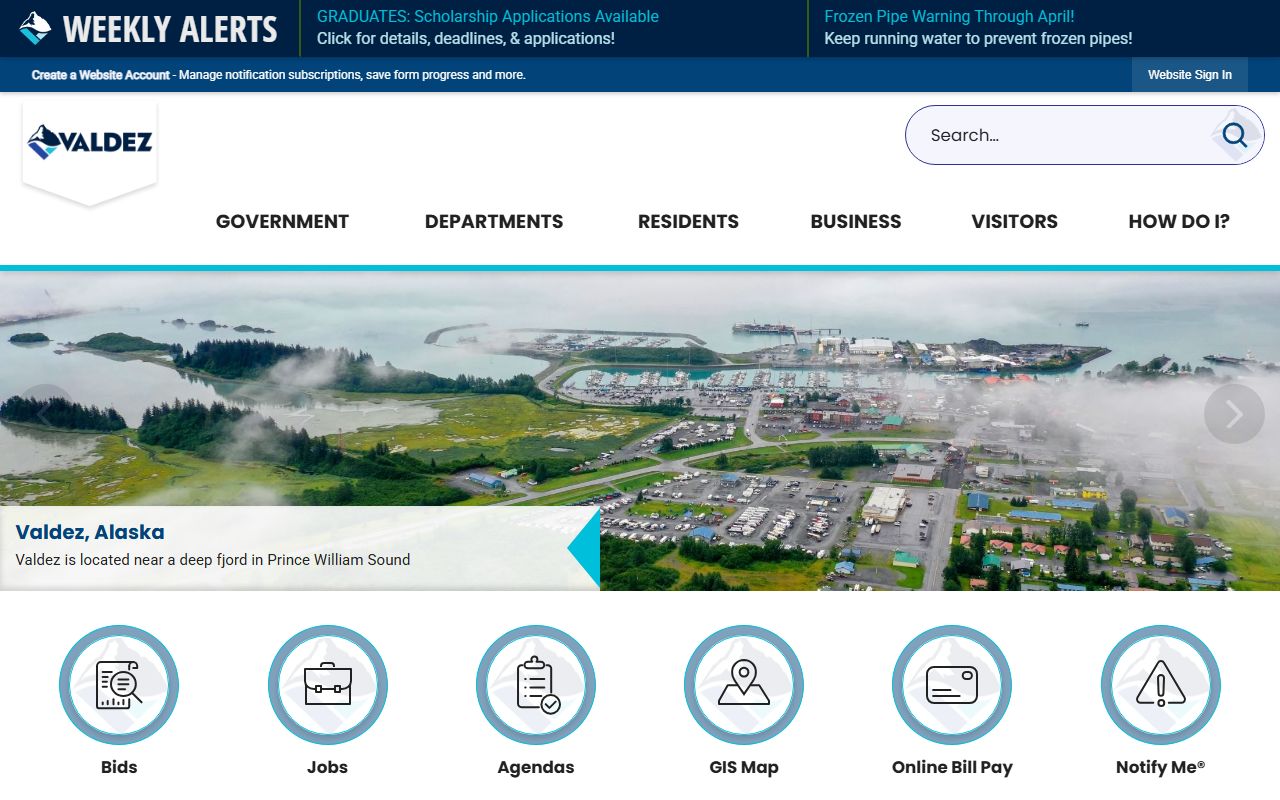Open the Agendas clipboard icon
Image resolution: width=1280 pixels, height=800 pixels.
(536, 685)
